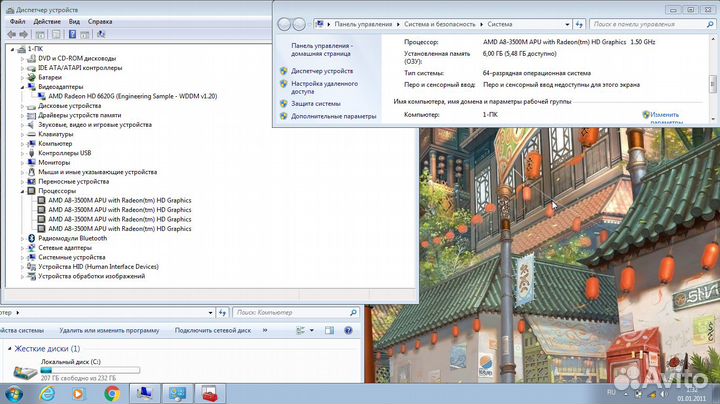This screenshot has height=404, width=720.
Task: Open the Вид menu
Action: pos(75,21)
